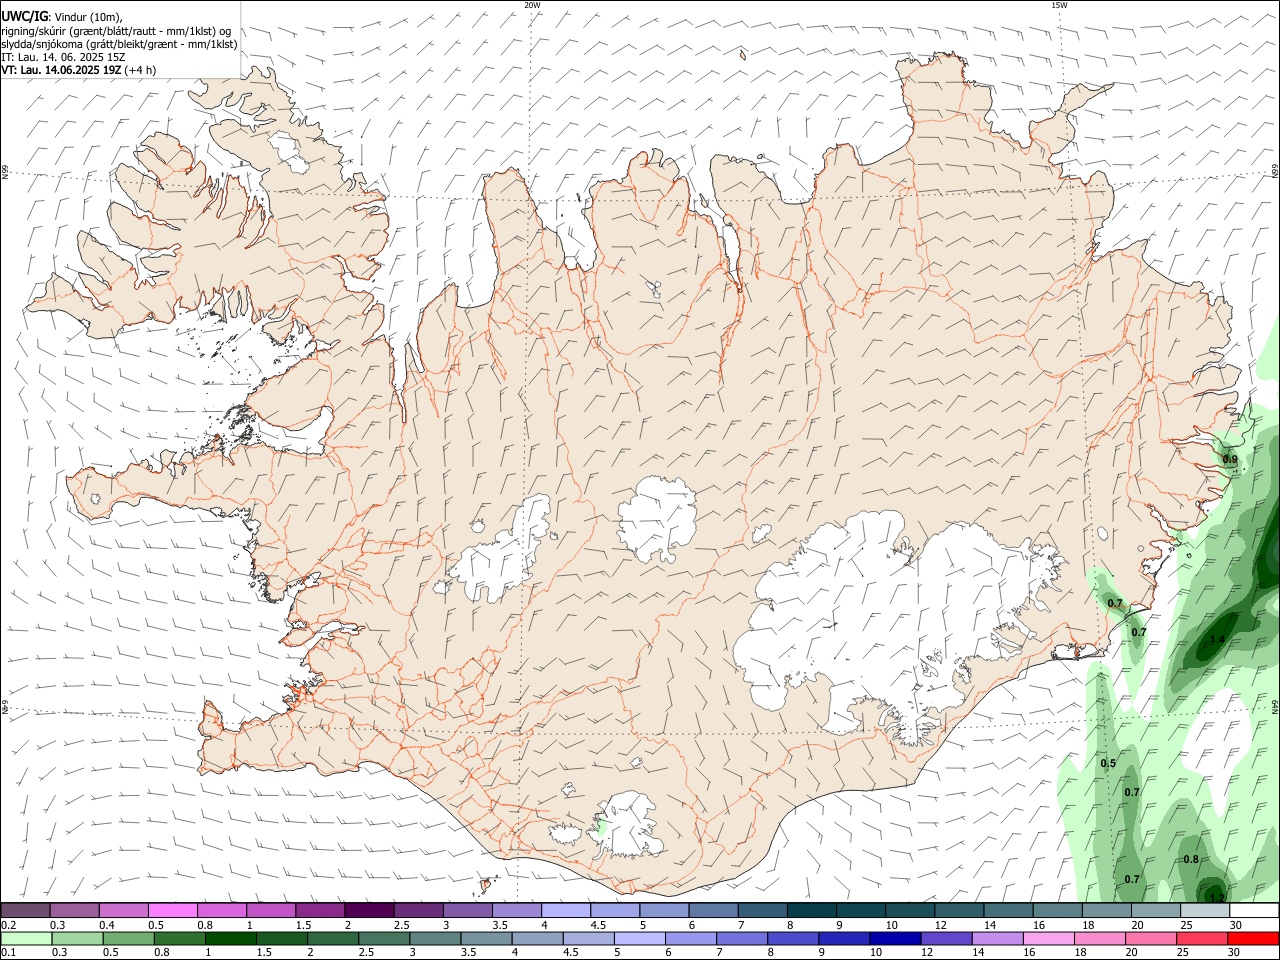
Task: Select the slydda/snjókoma legend description line
Action: tap(119, 44)
